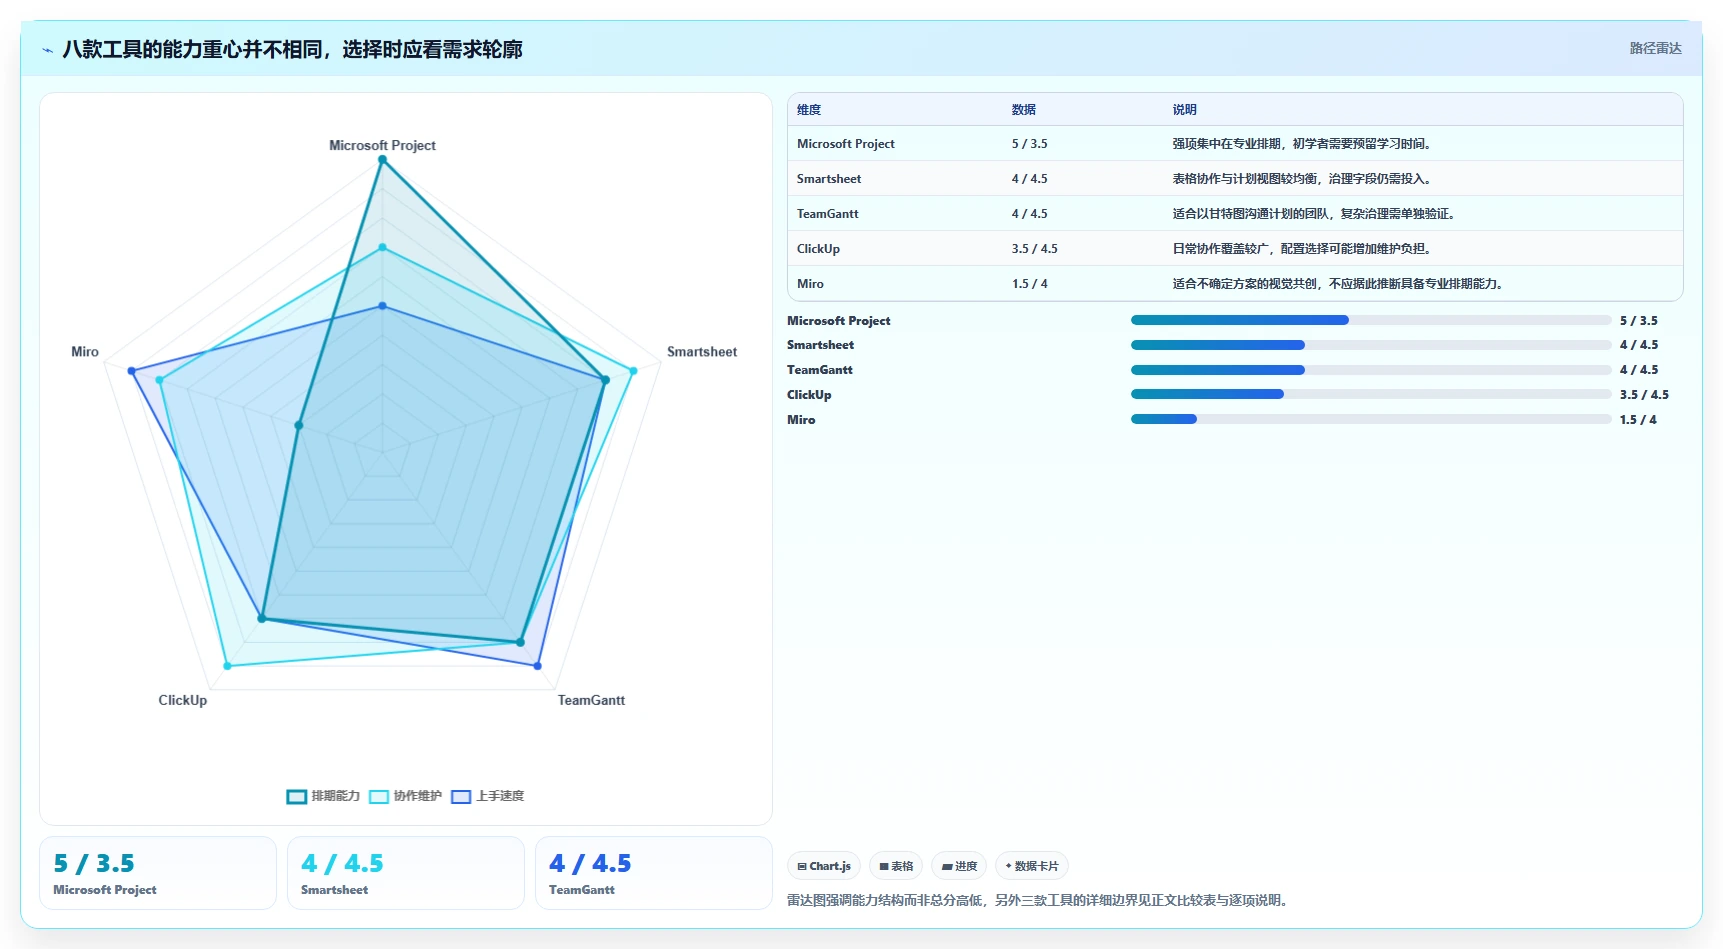Click the 1.5 / 4 value beside Miro progress bar
This screenshot has width=1723, height=949.
(x=1638, y=420)
